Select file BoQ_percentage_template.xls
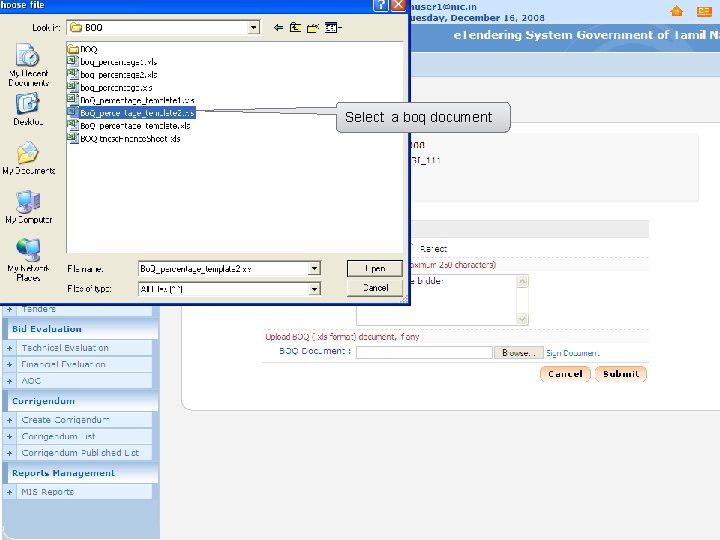The height and width of the screenshot is (540, 720). [x=129, y=125]
